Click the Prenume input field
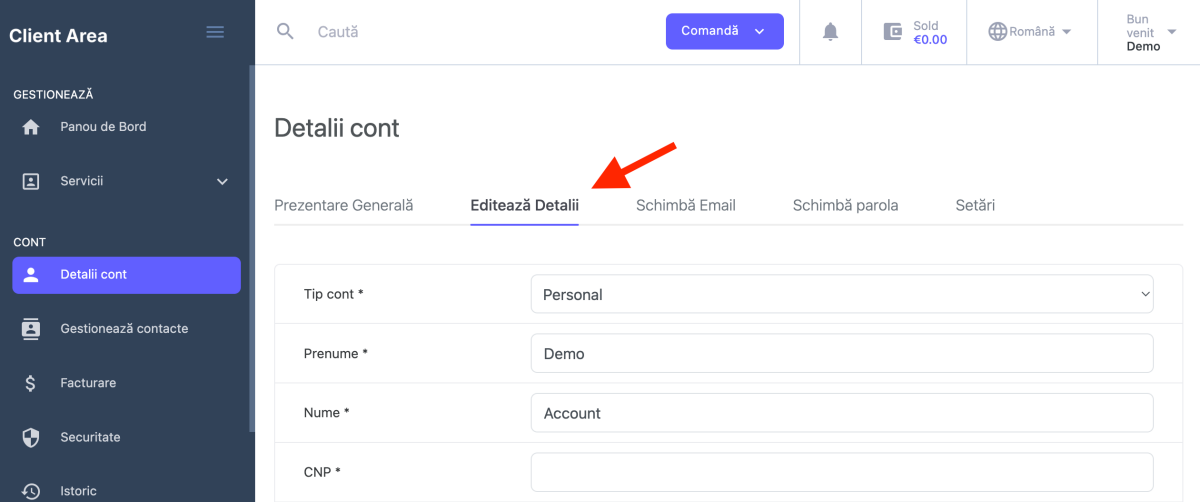This screenshot has height=502, width=1200. (841, 354)
